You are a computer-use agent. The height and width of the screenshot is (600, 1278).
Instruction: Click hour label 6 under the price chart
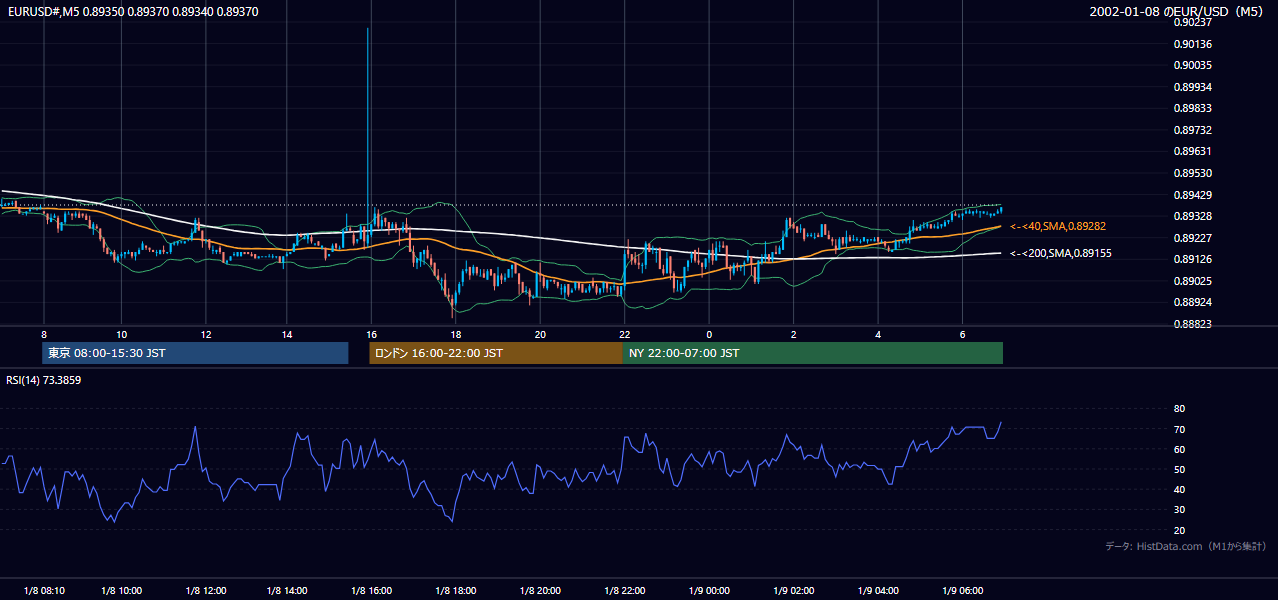coord(962,334)
